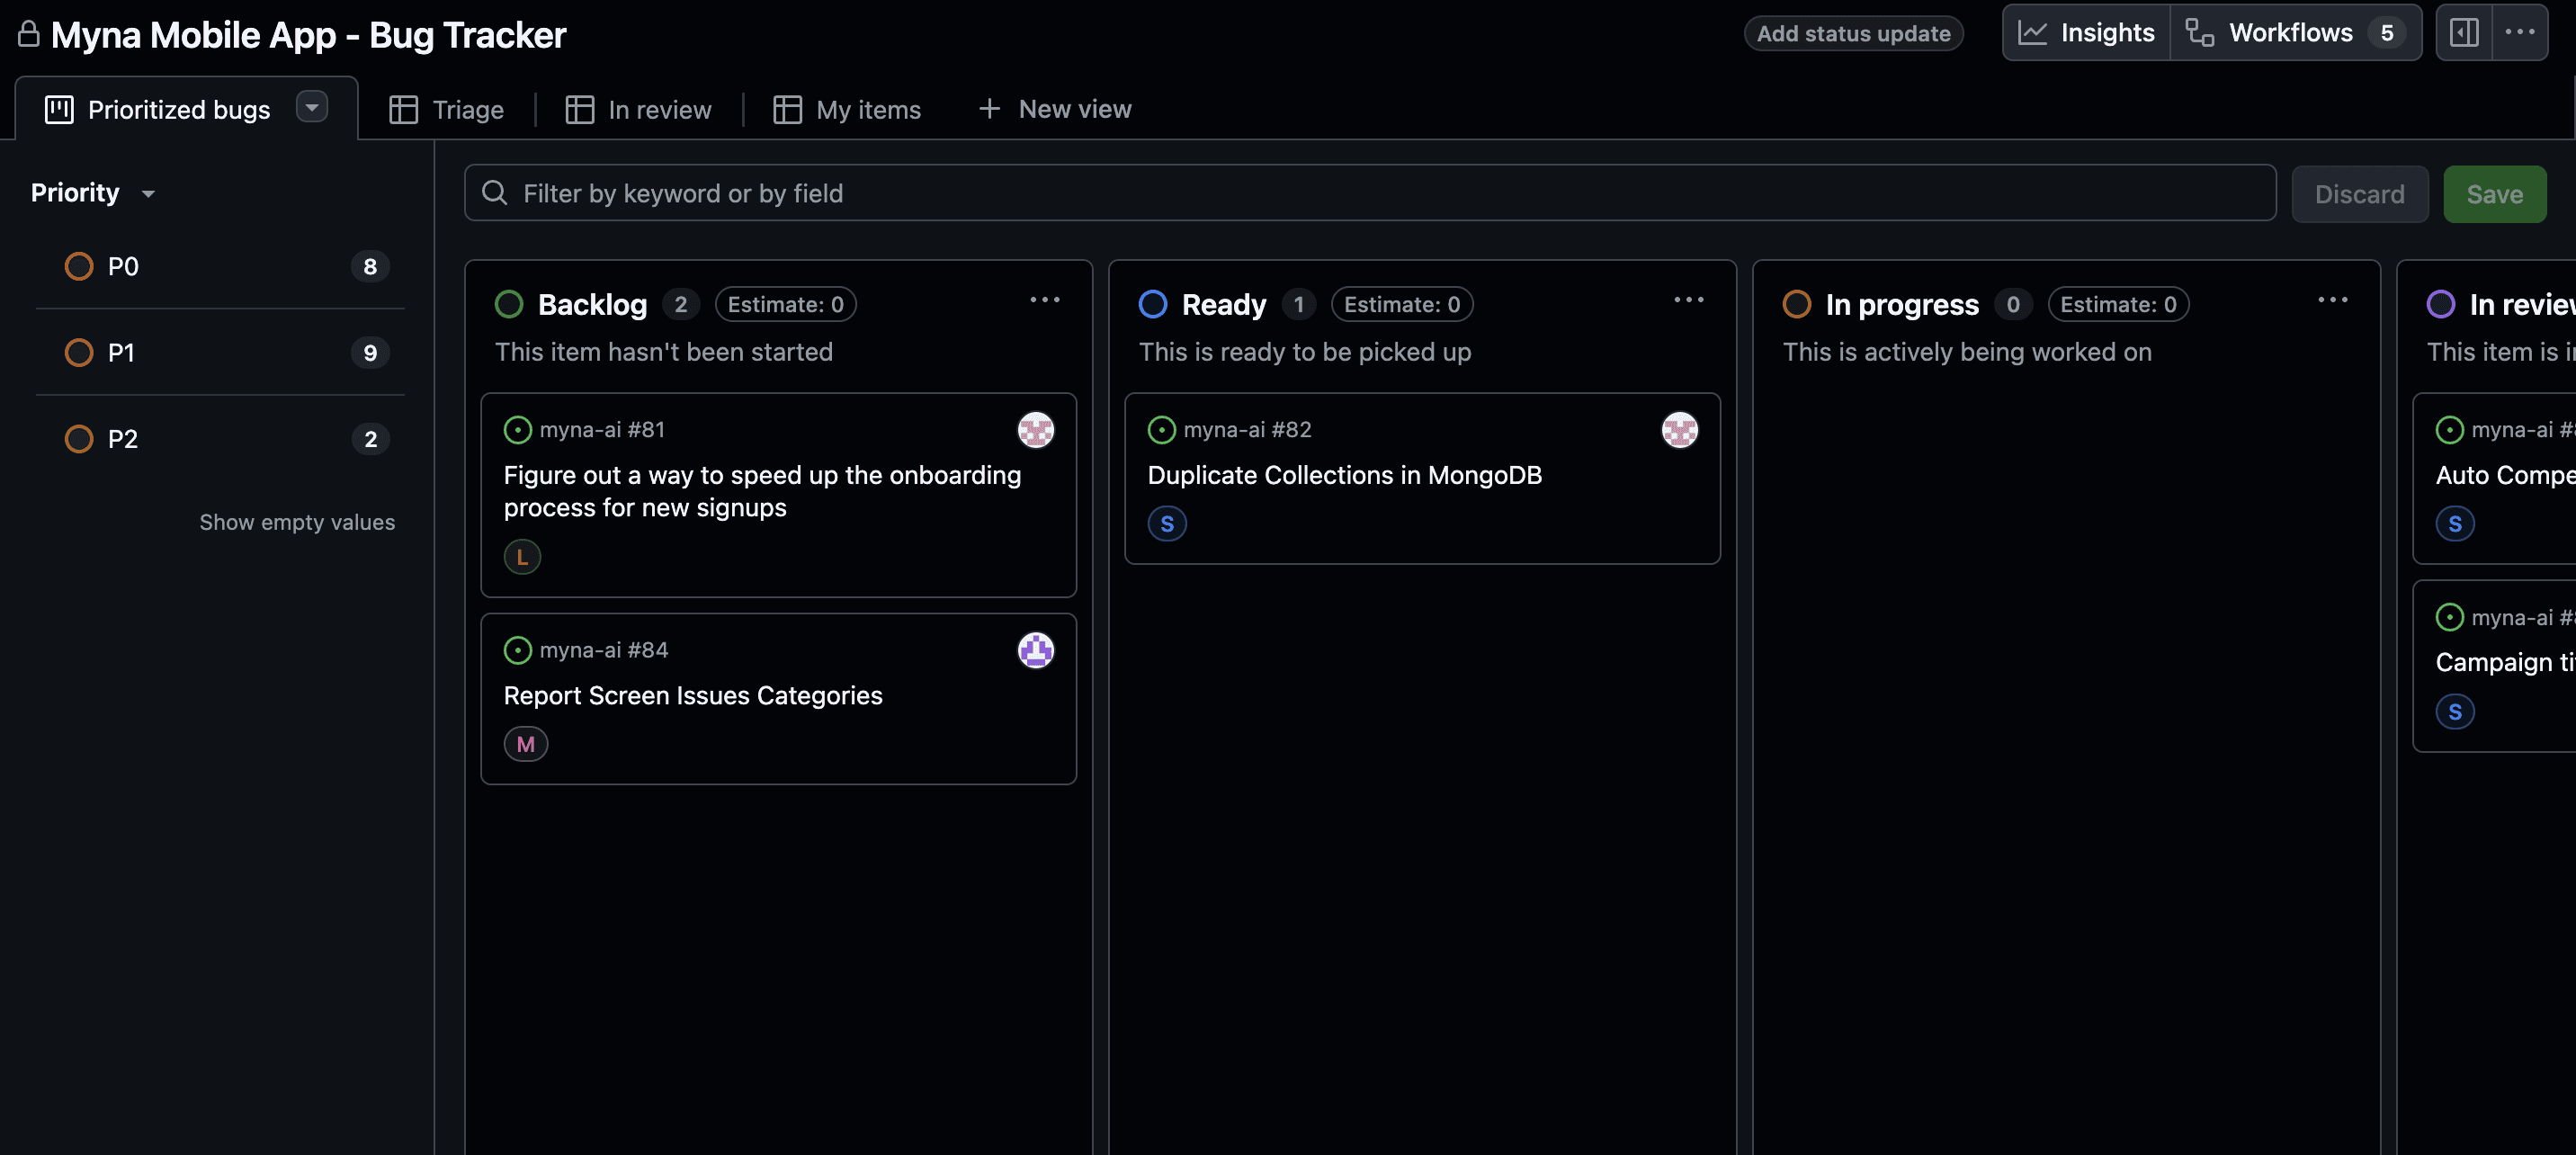Viewport: 2576px width, 1155px height.
Task: Open the project three-dot menu
Action: tap(2519, 33)
